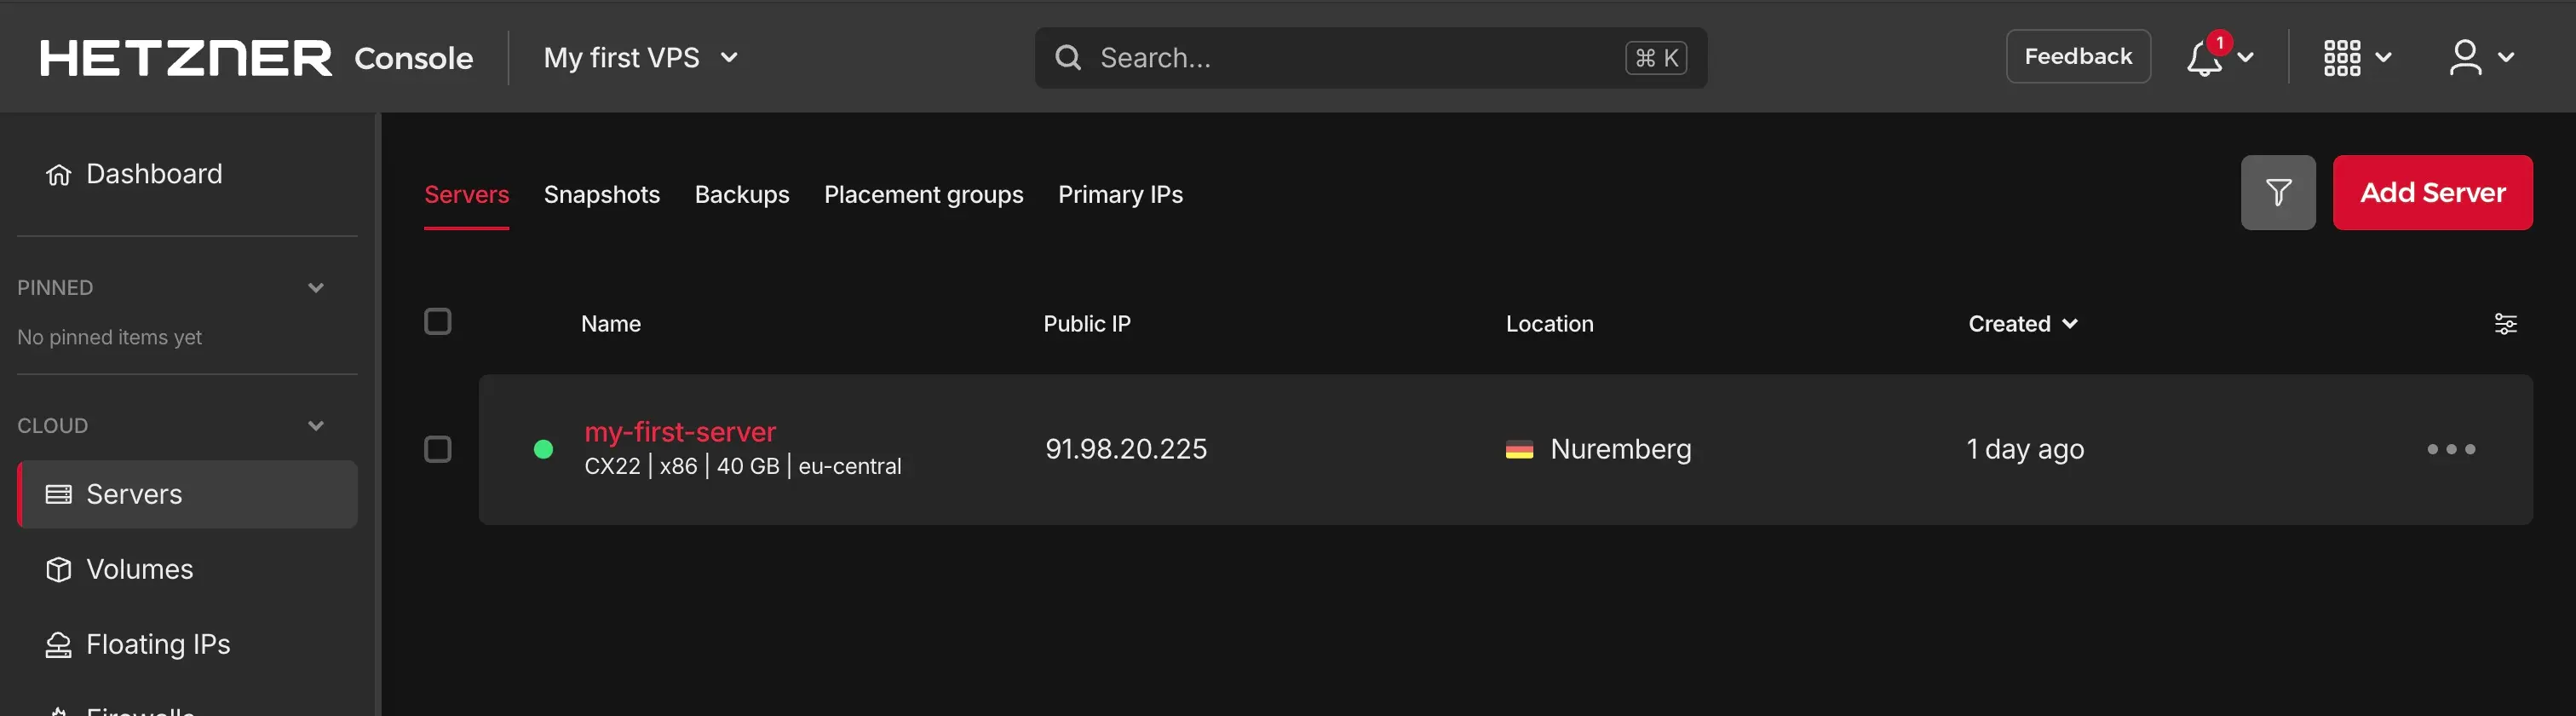Open table column settings icon
This screenshot has height=716, width=2576.
pyautogui.click(x=2505, y=323)
